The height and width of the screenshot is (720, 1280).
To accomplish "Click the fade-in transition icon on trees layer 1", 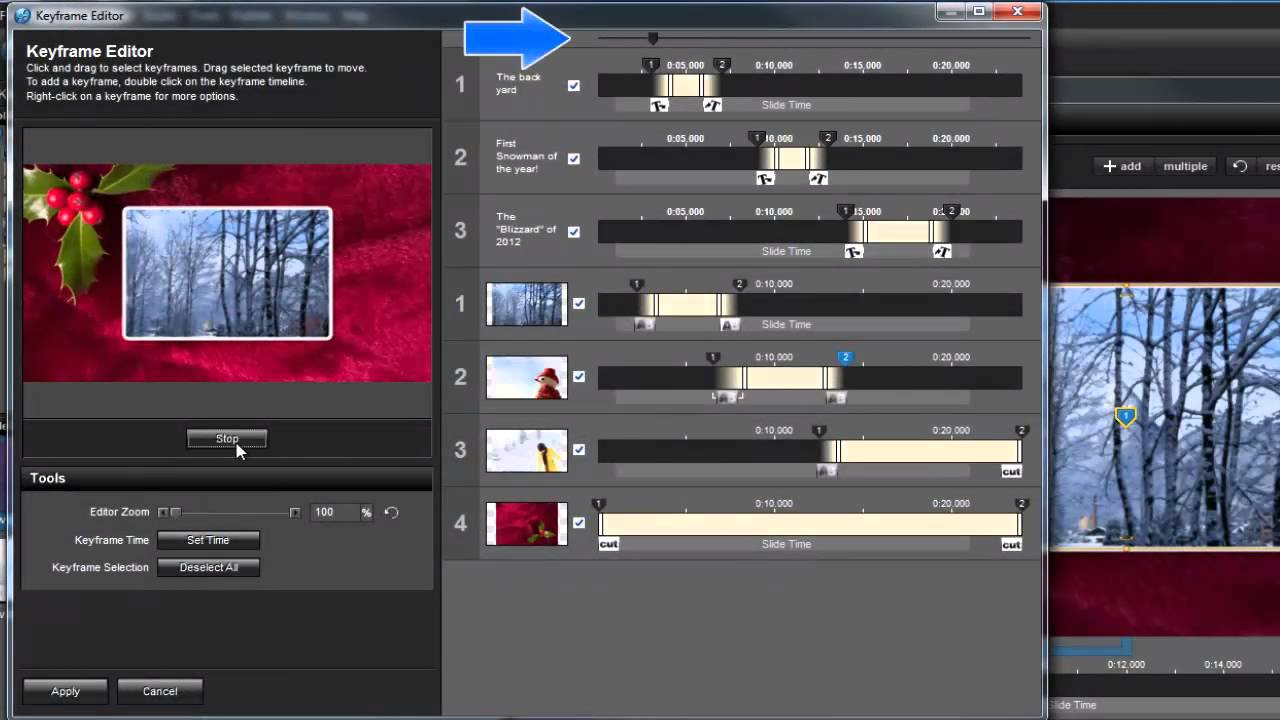I will click(644, 325).
